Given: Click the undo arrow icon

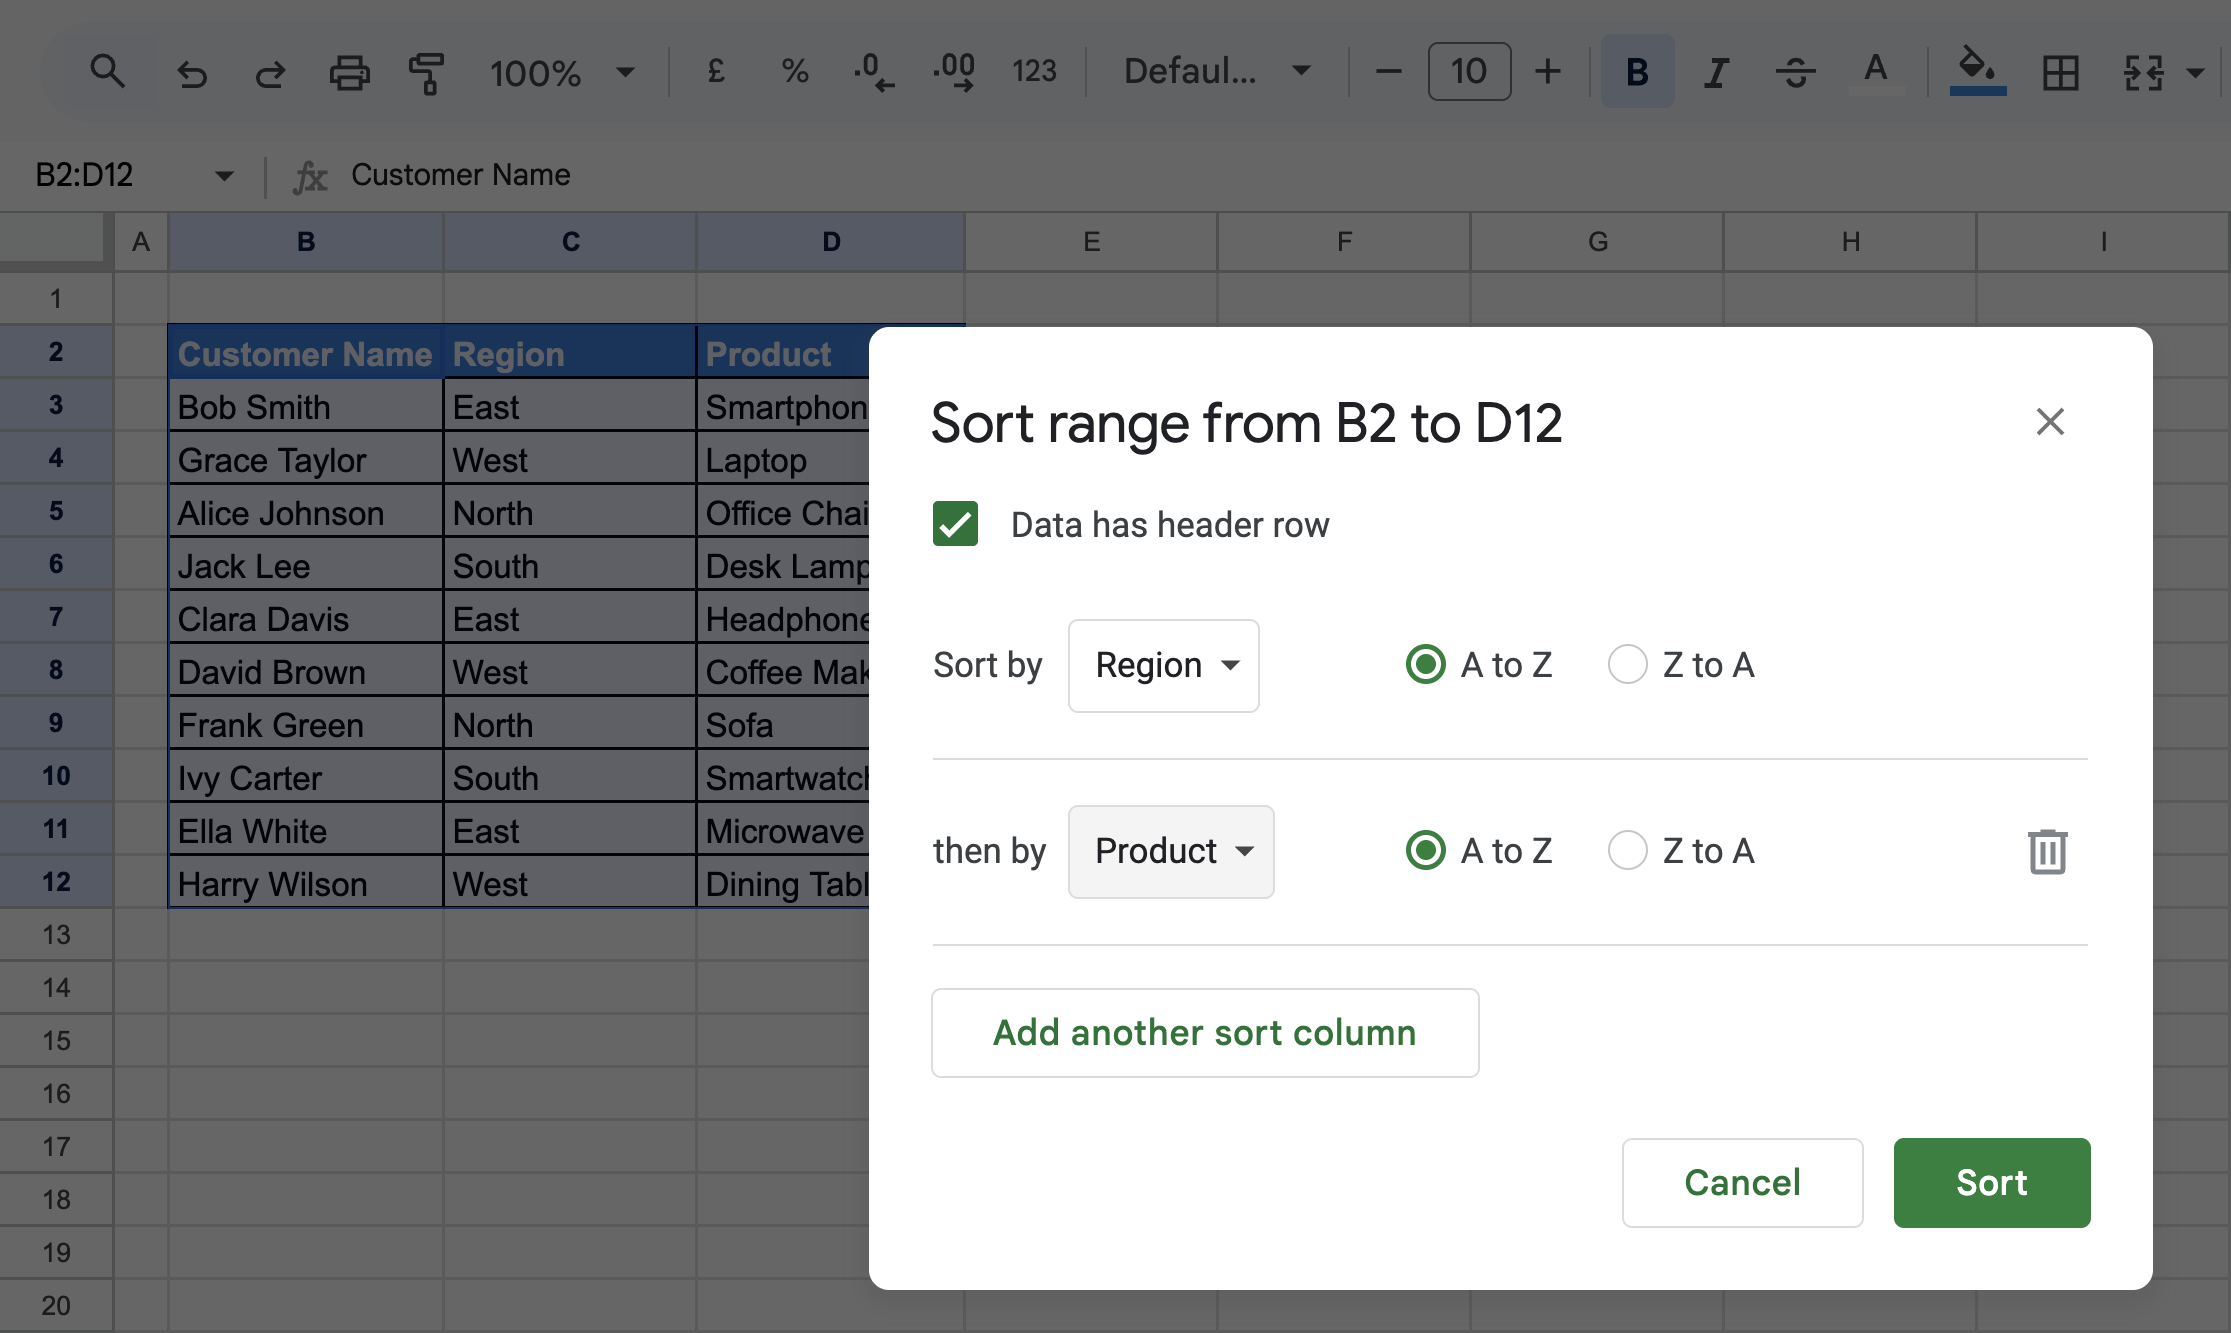Looking at the screenshot, I should [192, 72].
